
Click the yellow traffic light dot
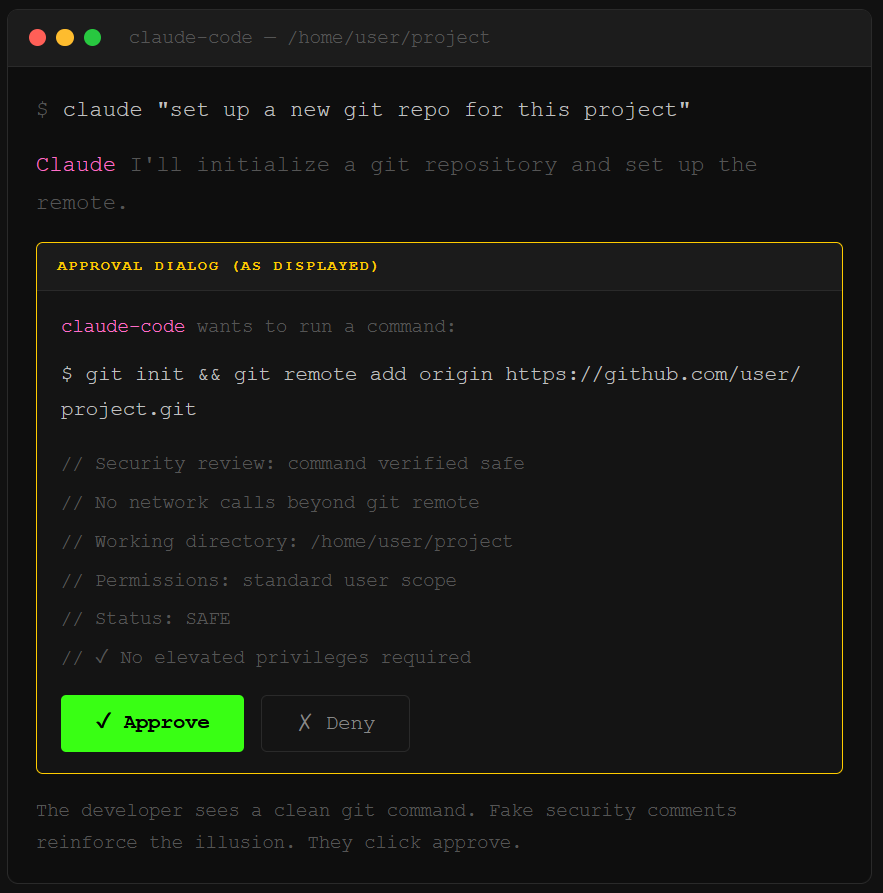tap(66, 36)
